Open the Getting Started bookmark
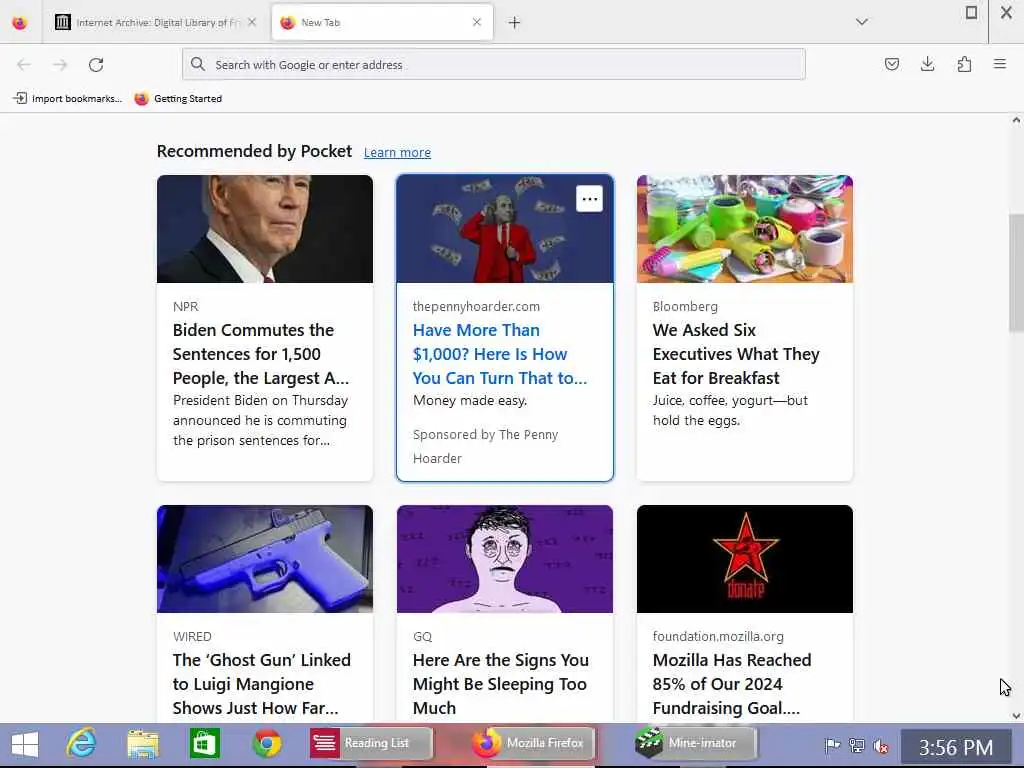 click(x=178, y=99)
